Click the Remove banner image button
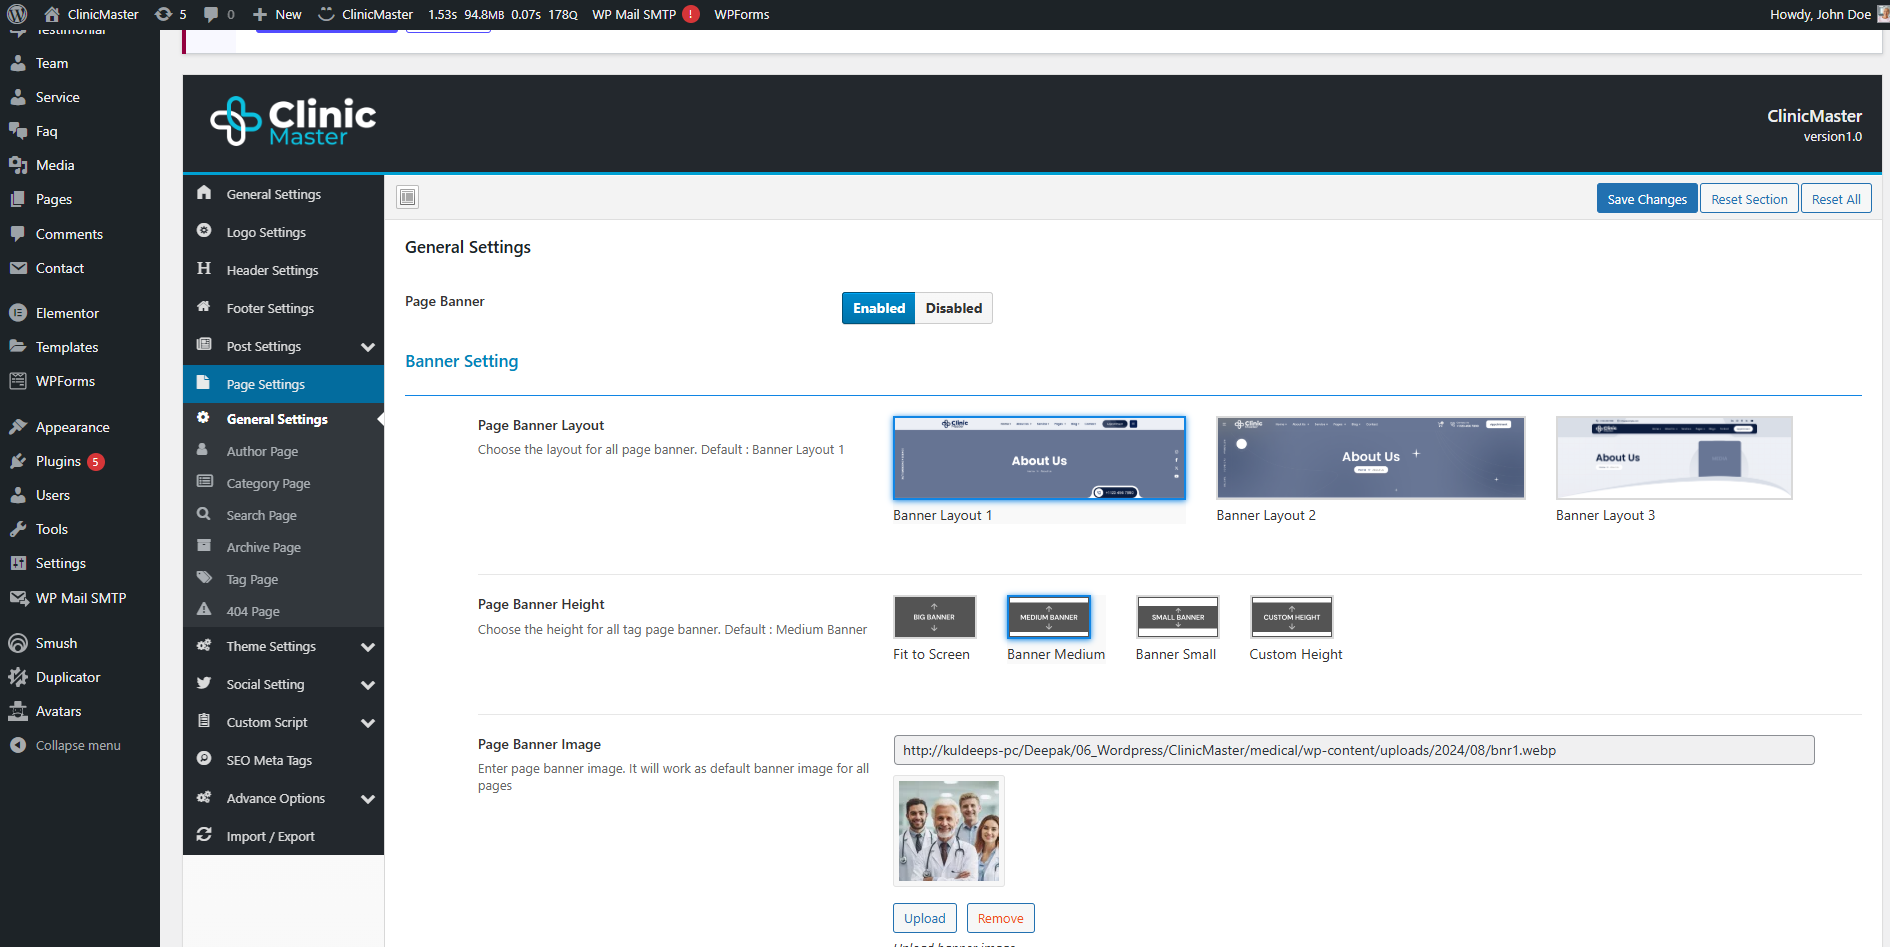Screen dimensions: 1890x947 coord(1000,918)
